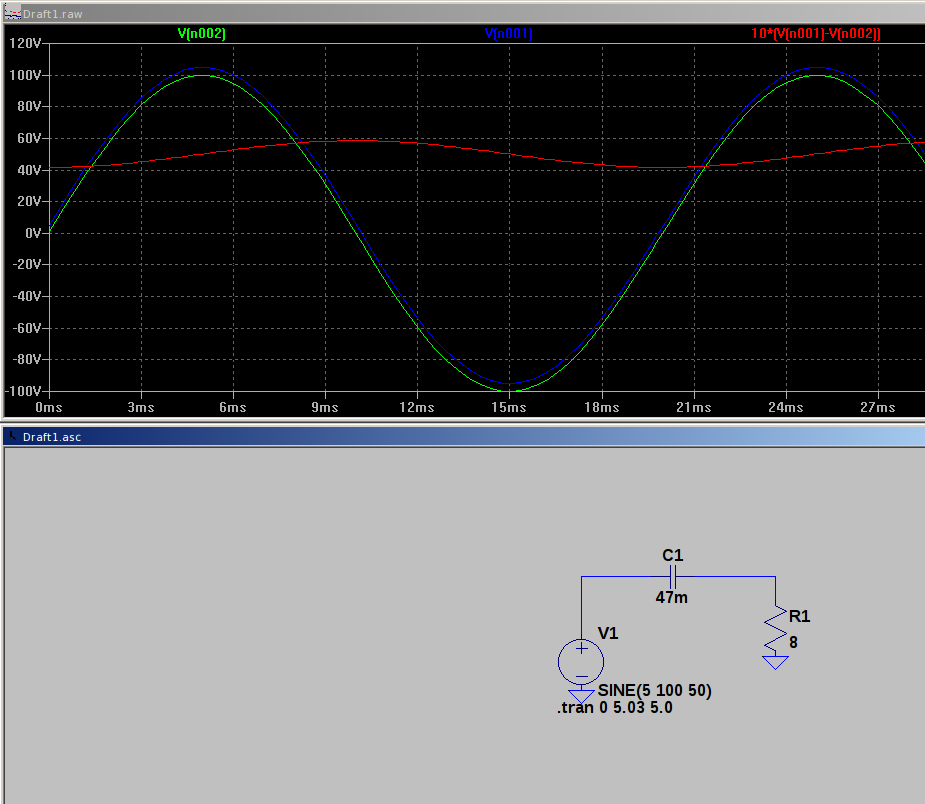Screen dimensions: 925x804
Task: Click the resistor value 8
Action: point(793,643)
